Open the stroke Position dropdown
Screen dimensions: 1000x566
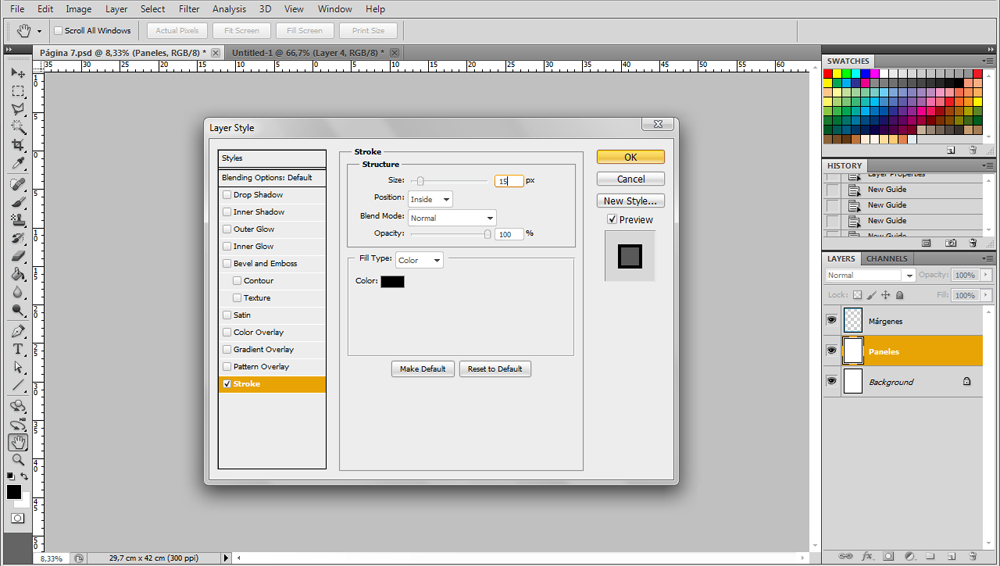coord(430,199)
